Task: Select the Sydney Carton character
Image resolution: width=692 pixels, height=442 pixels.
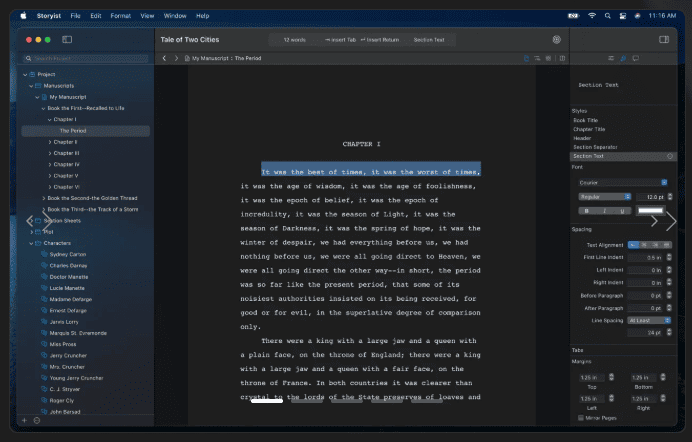Action: 68,255
